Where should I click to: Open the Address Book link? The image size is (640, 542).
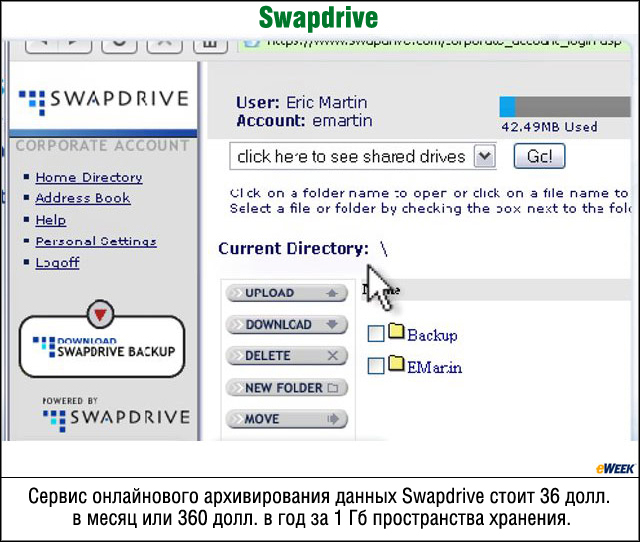pyautogui.click(x=83, y=198)
